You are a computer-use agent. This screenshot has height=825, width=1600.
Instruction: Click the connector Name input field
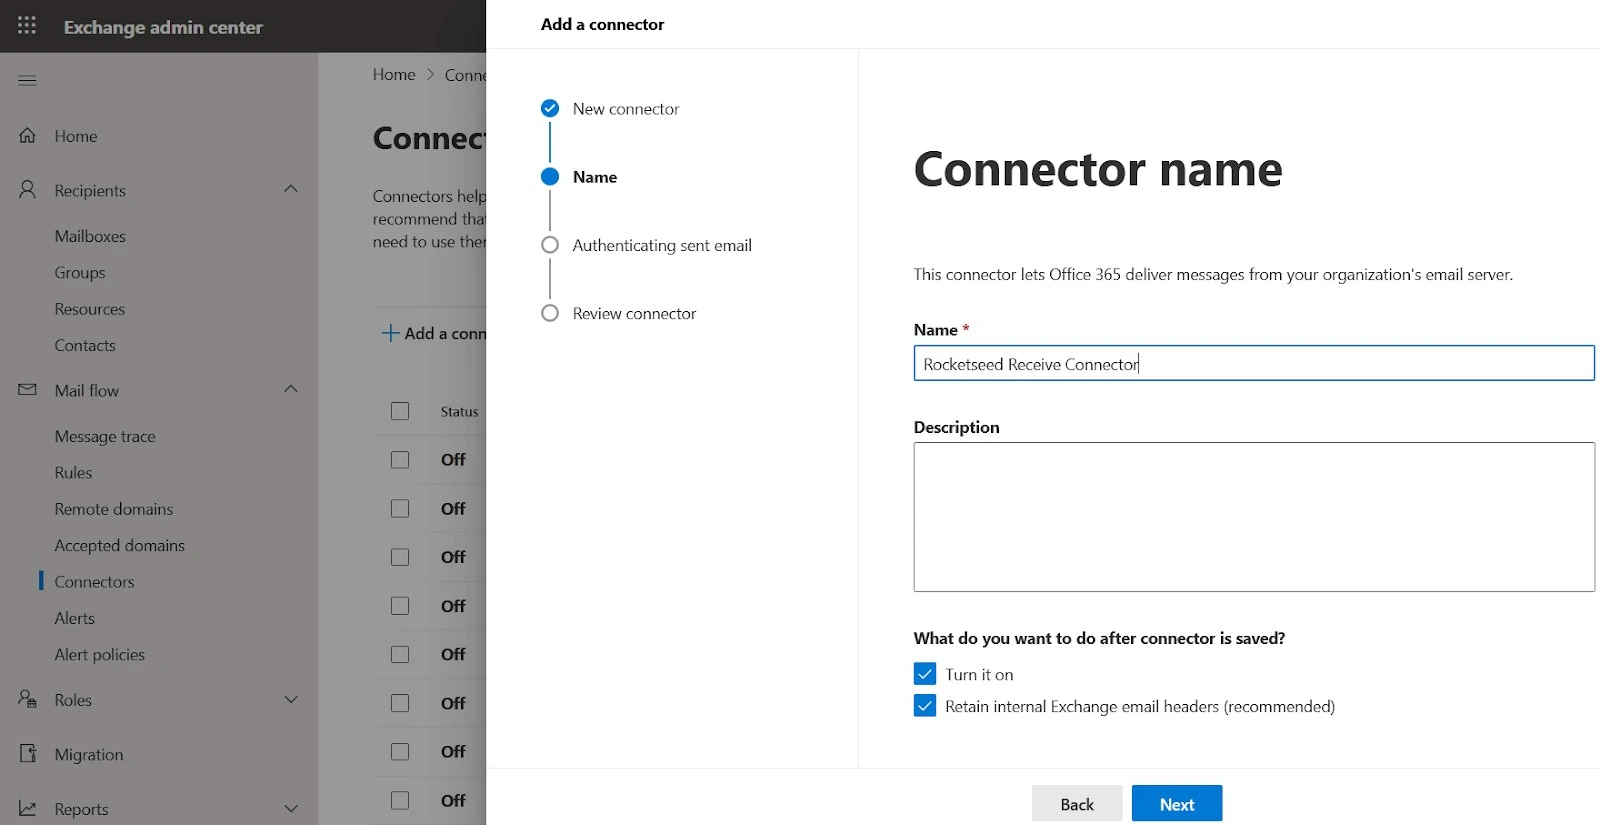coord(1253,364)
